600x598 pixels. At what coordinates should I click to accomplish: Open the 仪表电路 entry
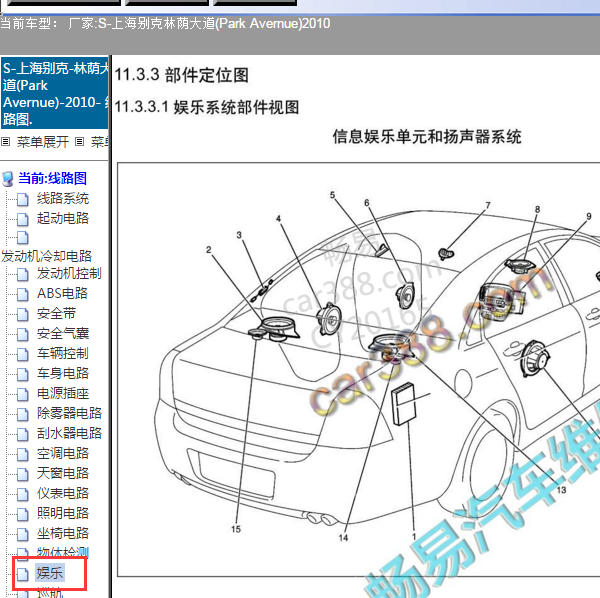(x=63, y=493)
